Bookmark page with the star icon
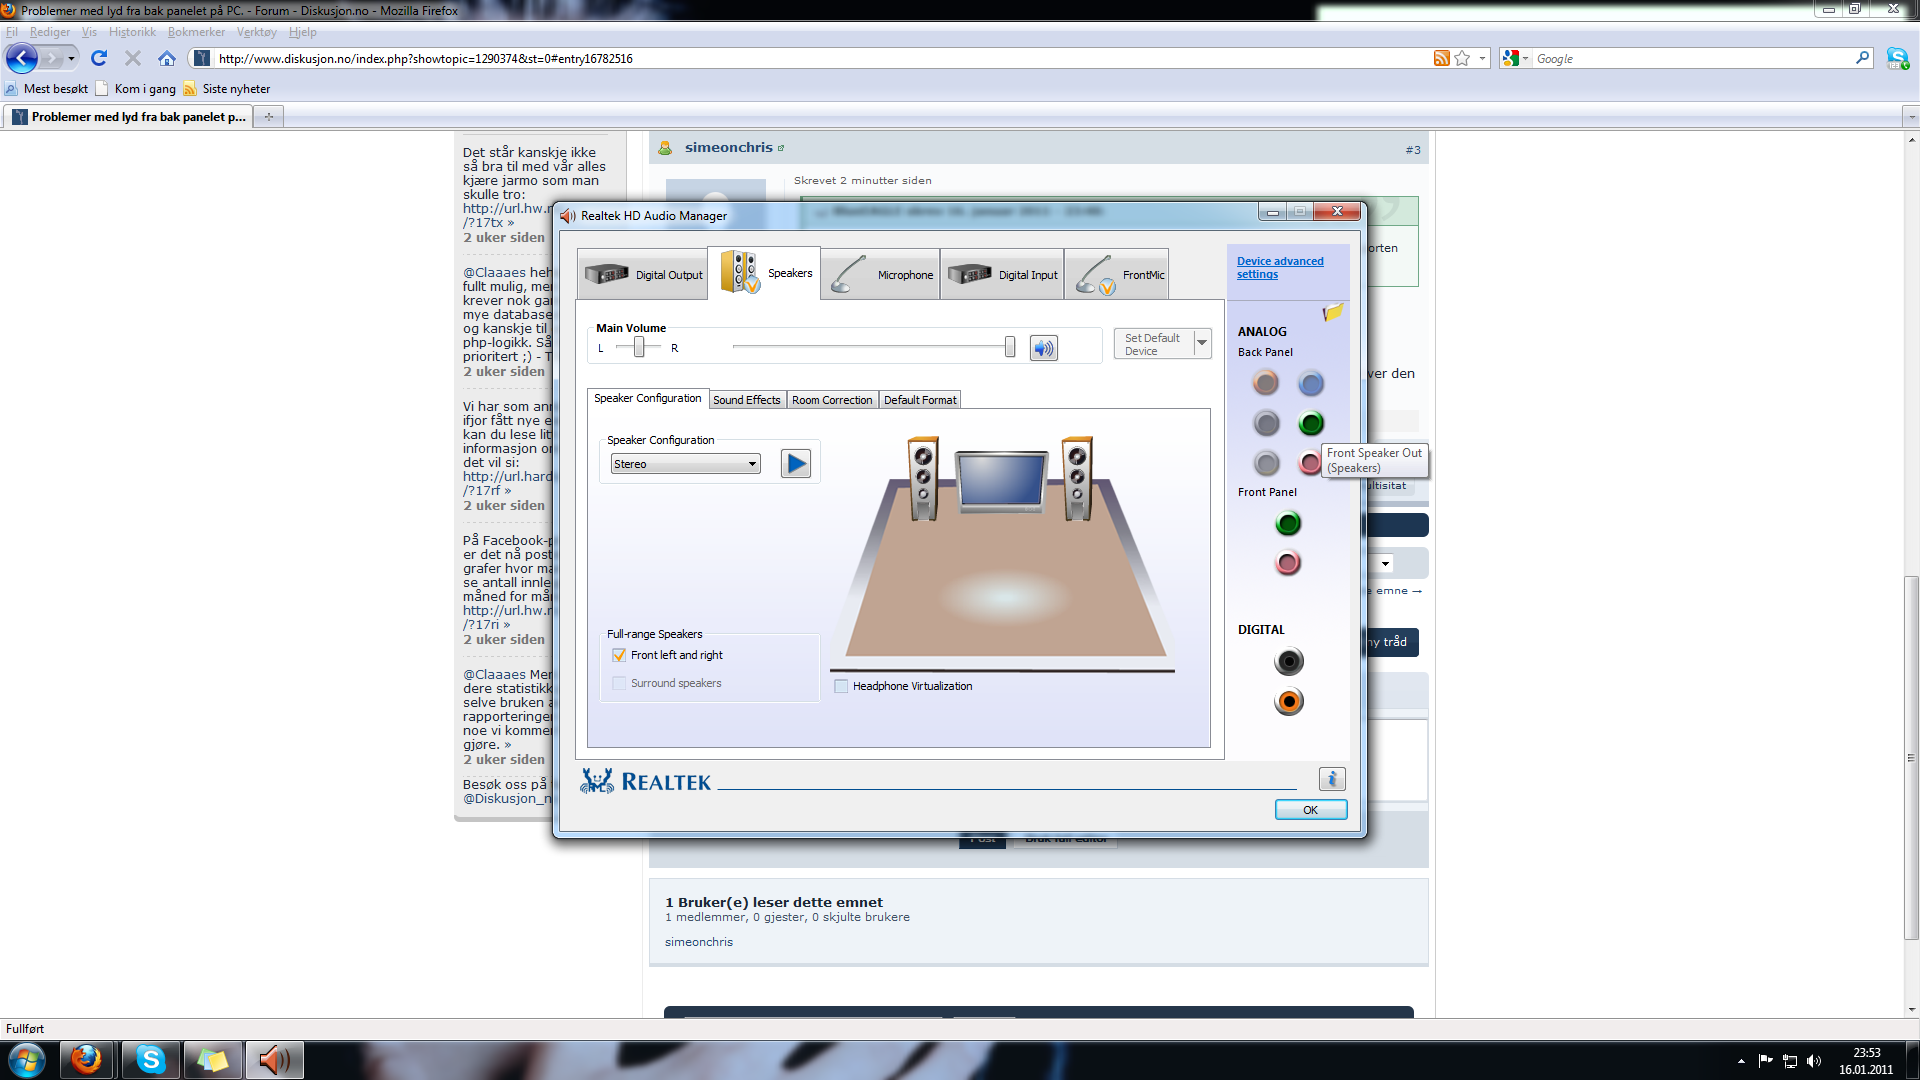 [1462, 58]
